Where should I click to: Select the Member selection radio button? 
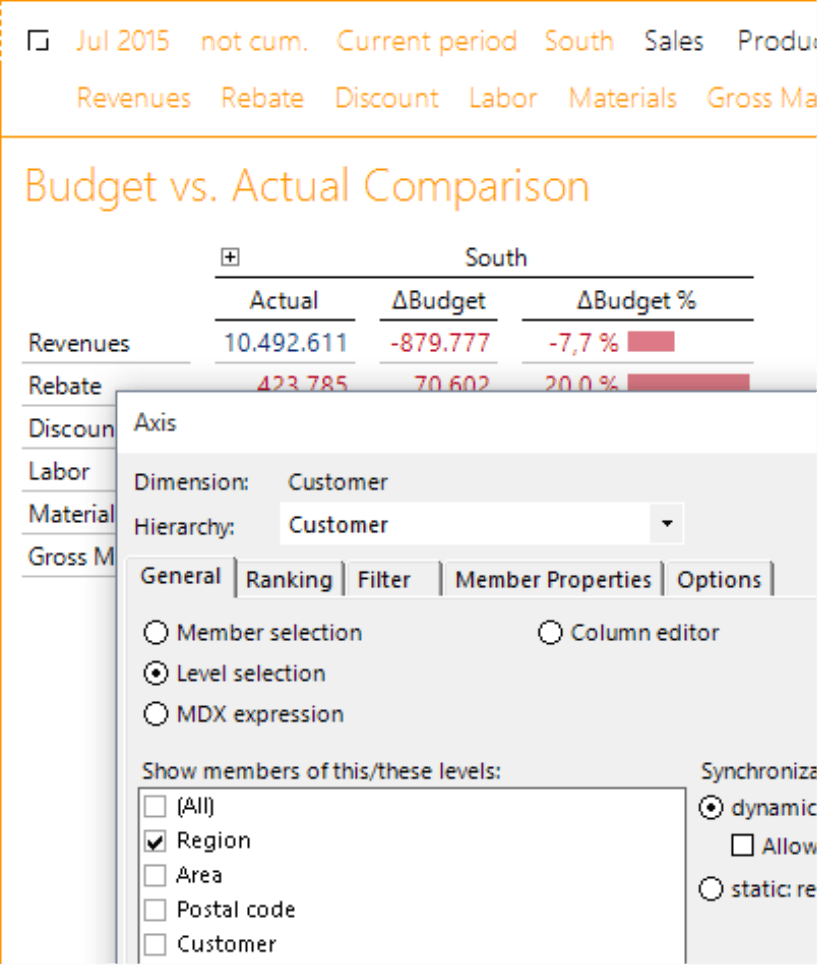tap(156, 633)
